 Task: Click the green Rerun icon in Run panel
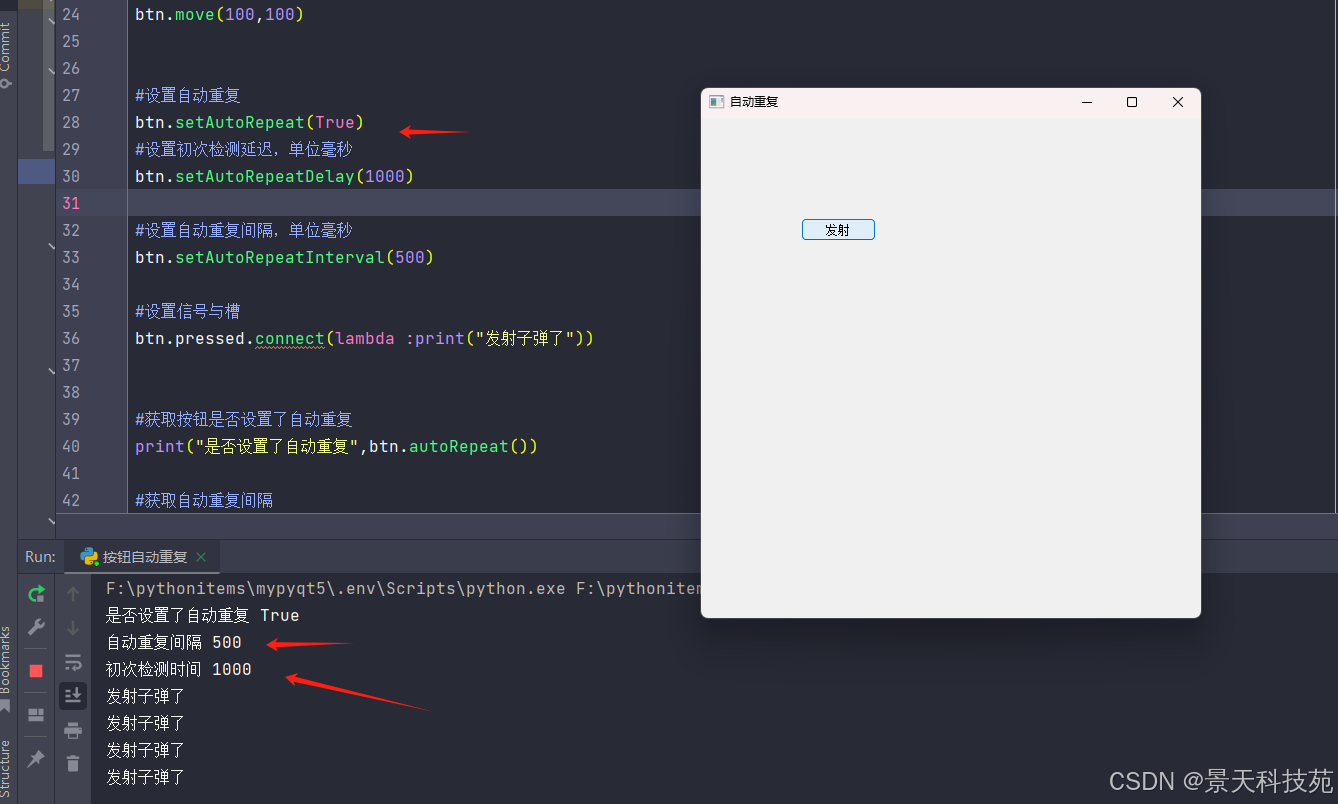coord(36,594)
